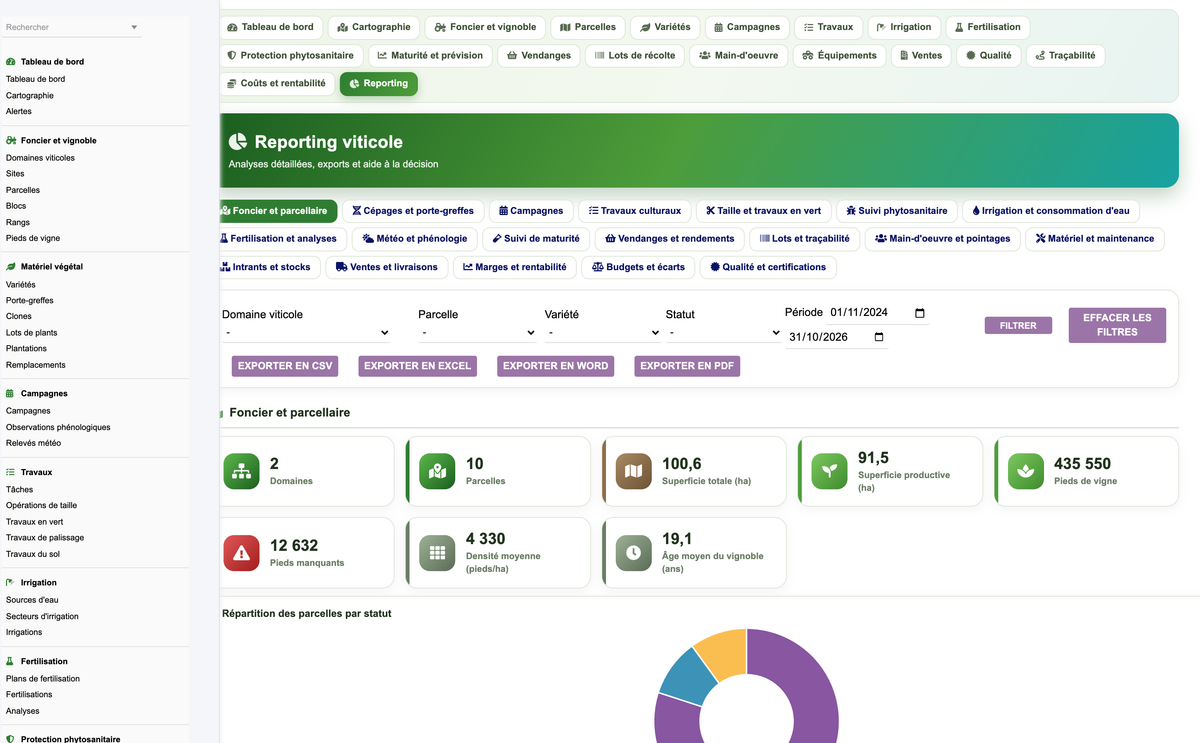Select the Suivi phytosanitaire report tab
Image resolution: width=1200 pixels, height=743 pixels.
896,211
